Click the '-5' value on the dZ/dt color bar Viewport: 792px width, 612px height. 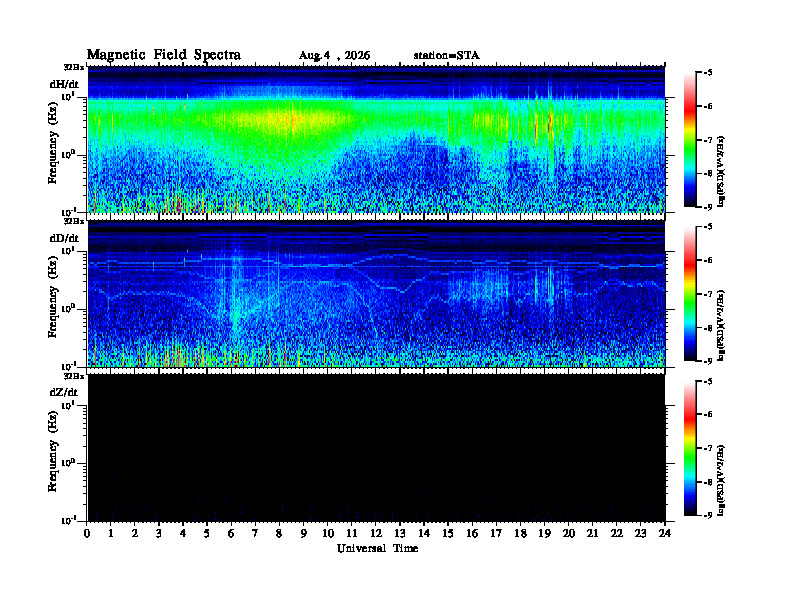(x=708, y=381)
